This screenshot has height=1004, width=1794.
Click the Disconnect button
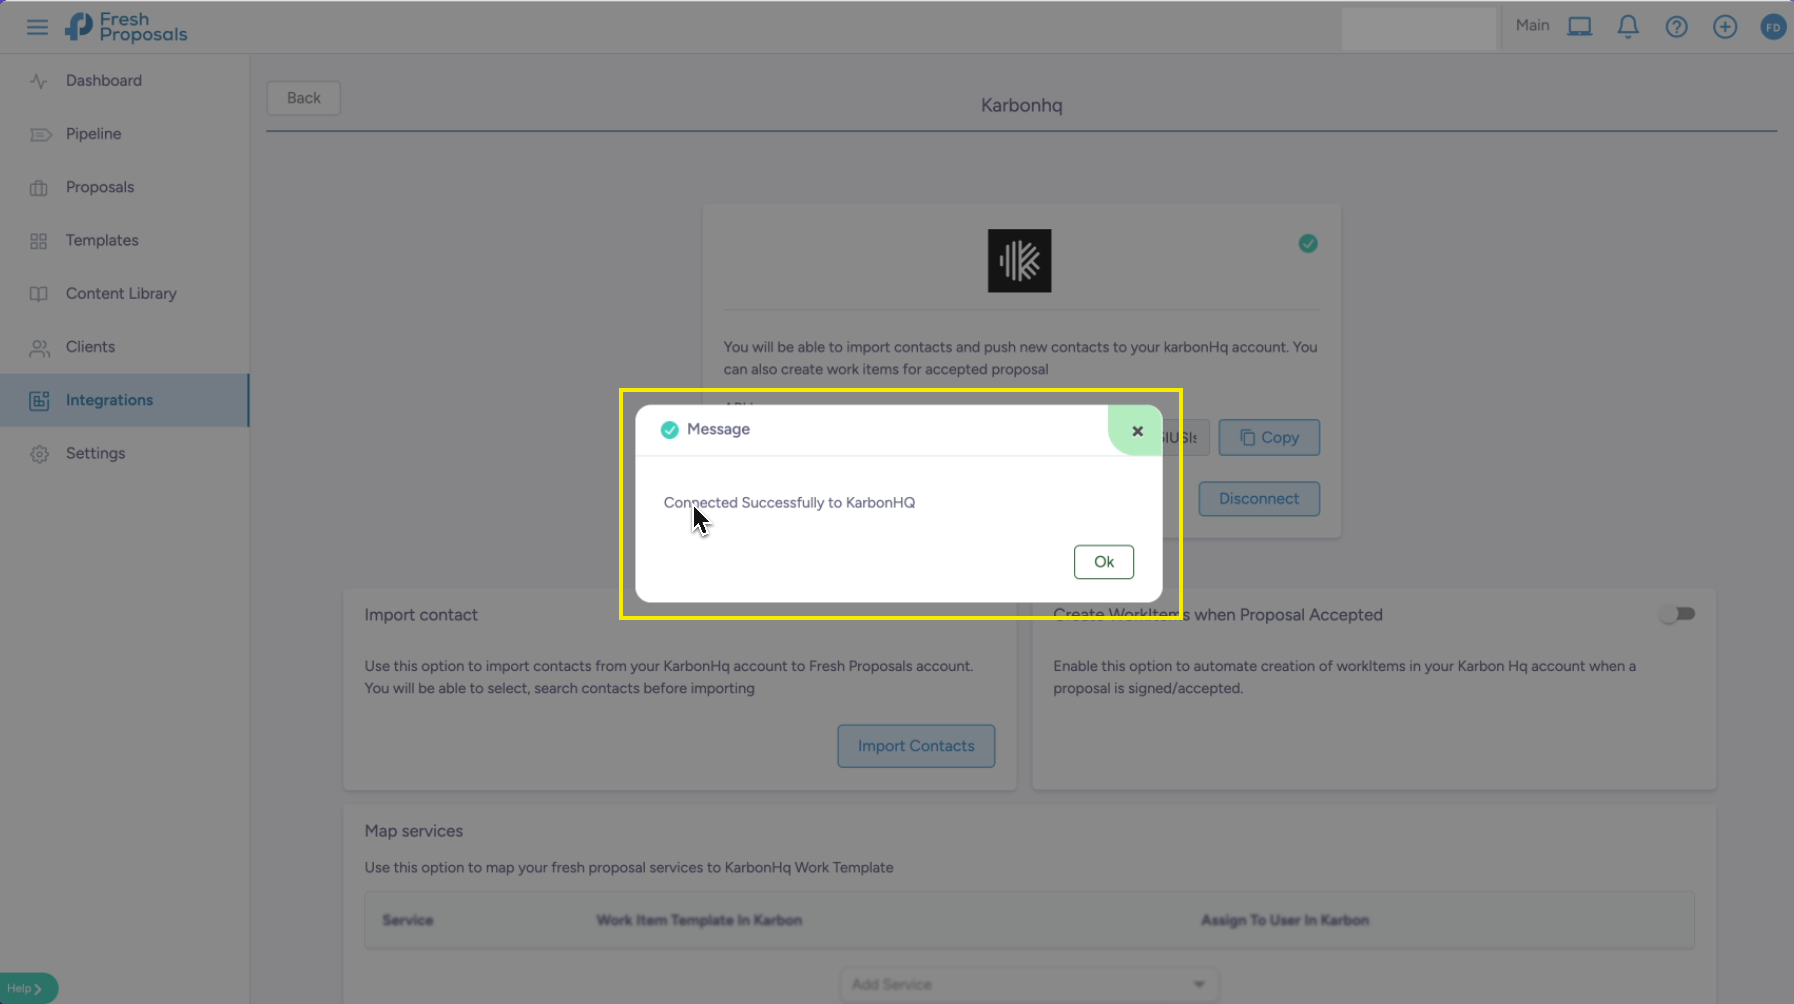[1259, 499]
